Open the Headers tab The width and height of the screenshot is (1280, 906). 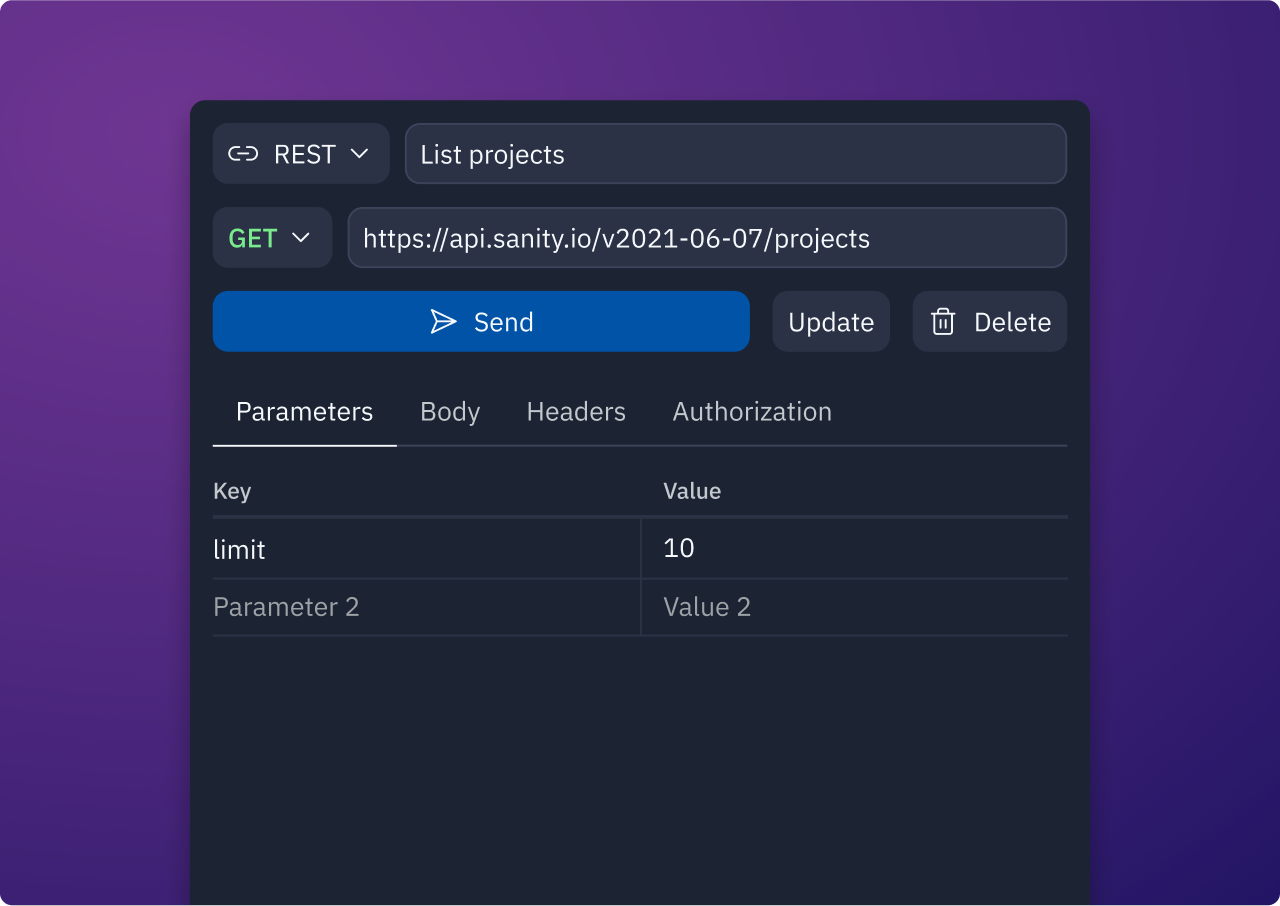tap(576, 412)
